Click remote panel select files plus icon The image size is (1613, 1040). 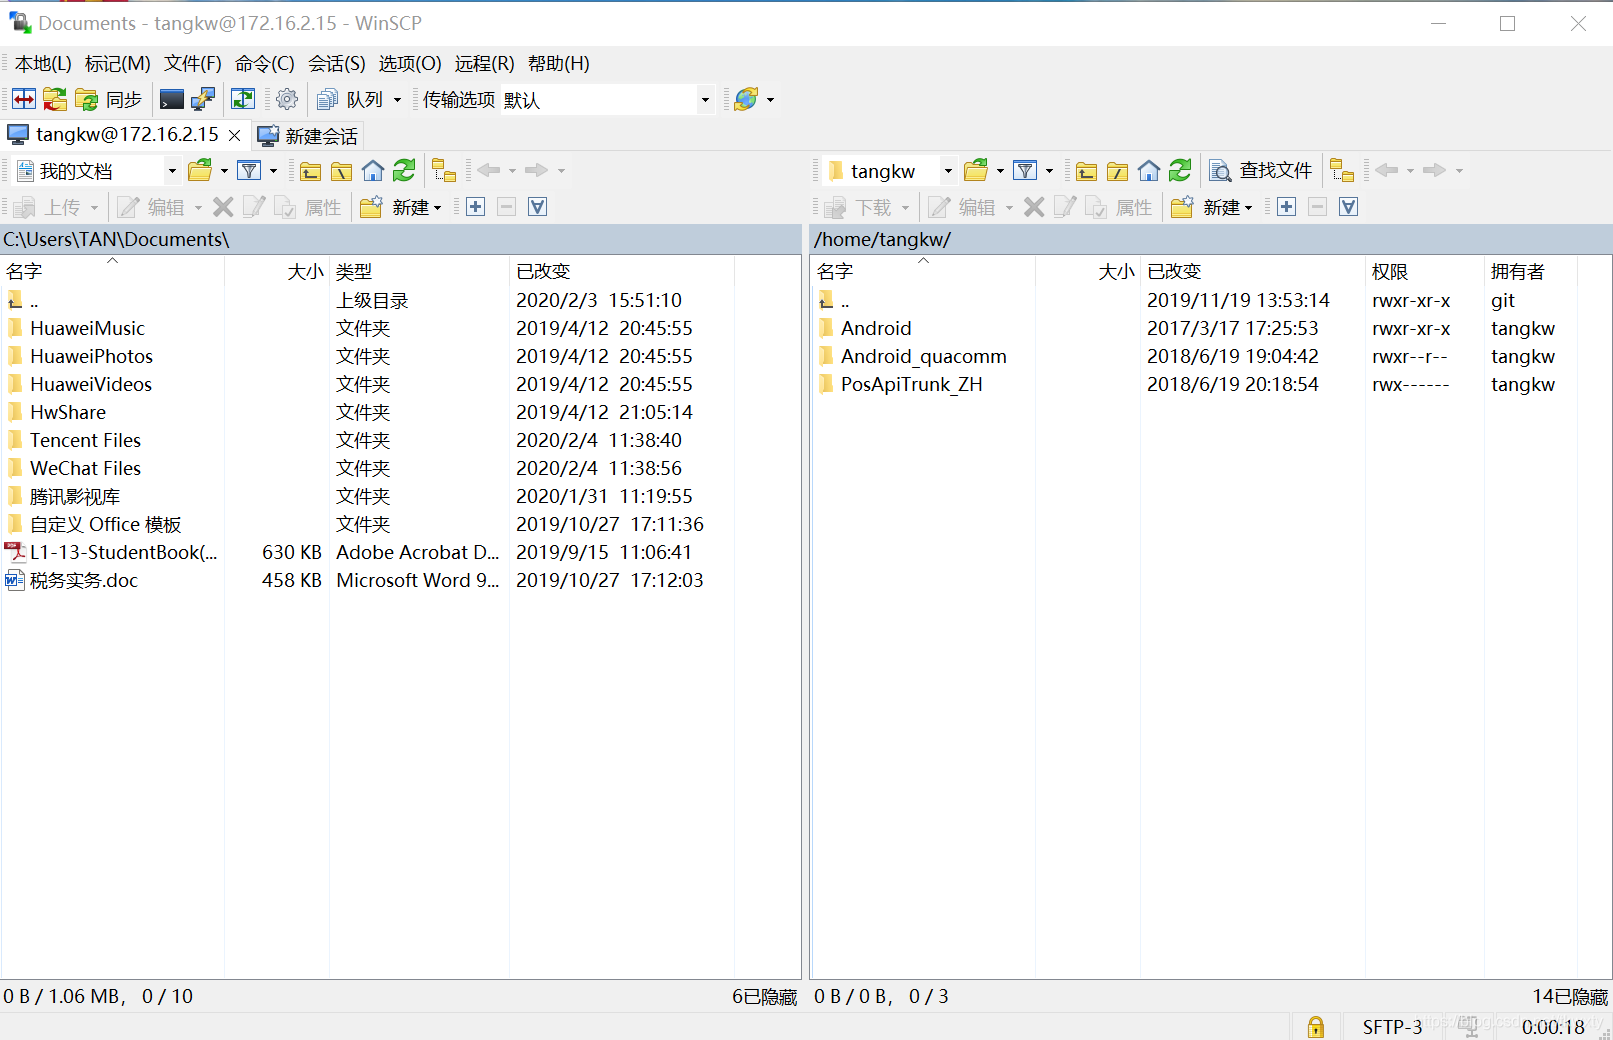(1287, 207)
